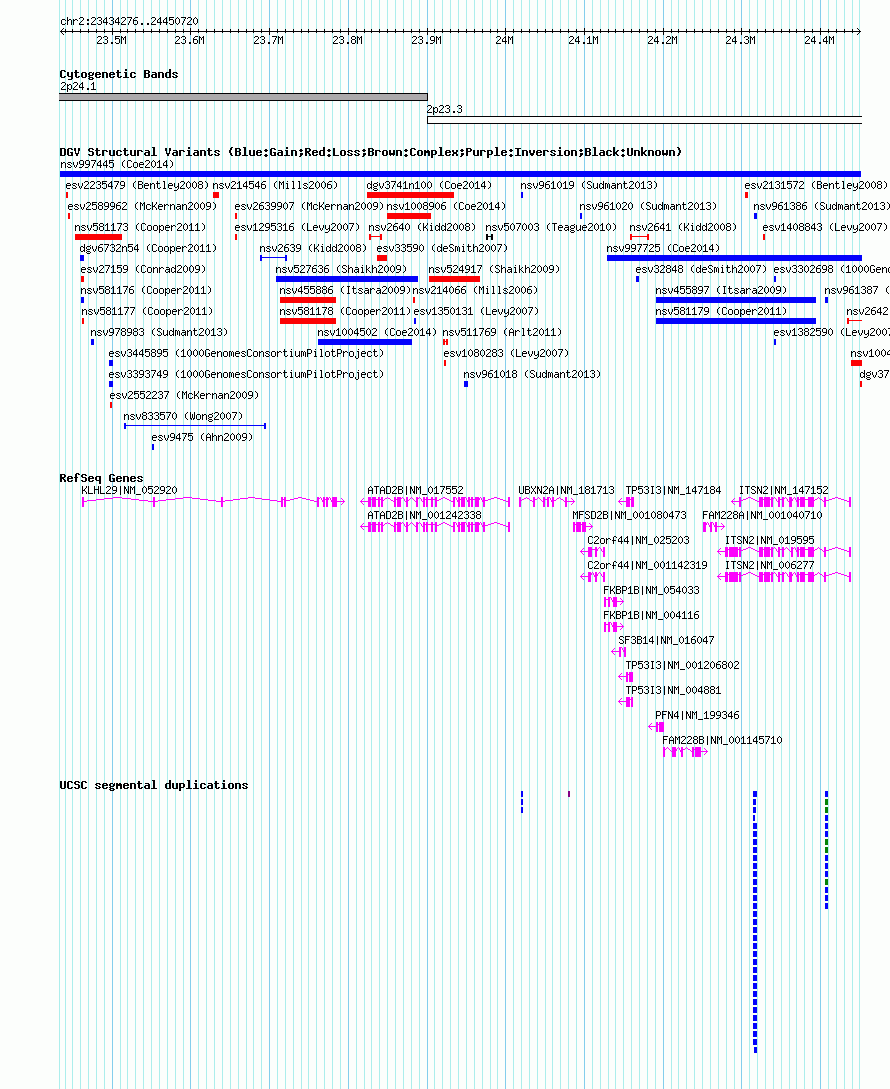This screenshot has width=890, height=1089.
Task: Select nsv527636 (Shaikh2009) variant label
Action: (341, 269)
